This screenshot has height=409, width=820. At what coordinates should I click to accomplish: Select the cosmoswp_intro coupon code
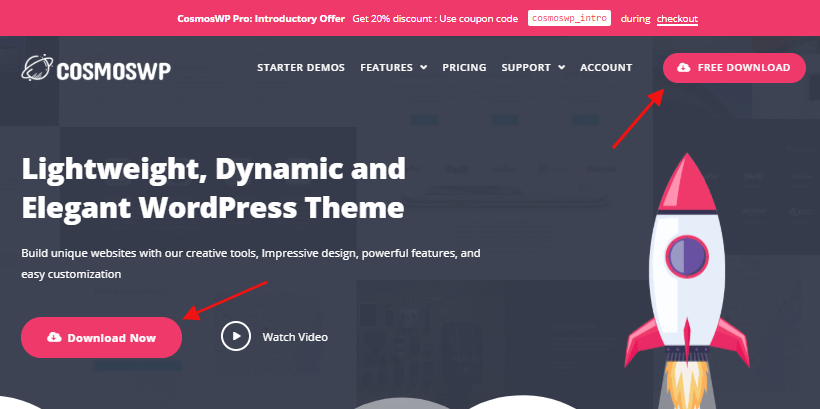(x=570, y=18)
